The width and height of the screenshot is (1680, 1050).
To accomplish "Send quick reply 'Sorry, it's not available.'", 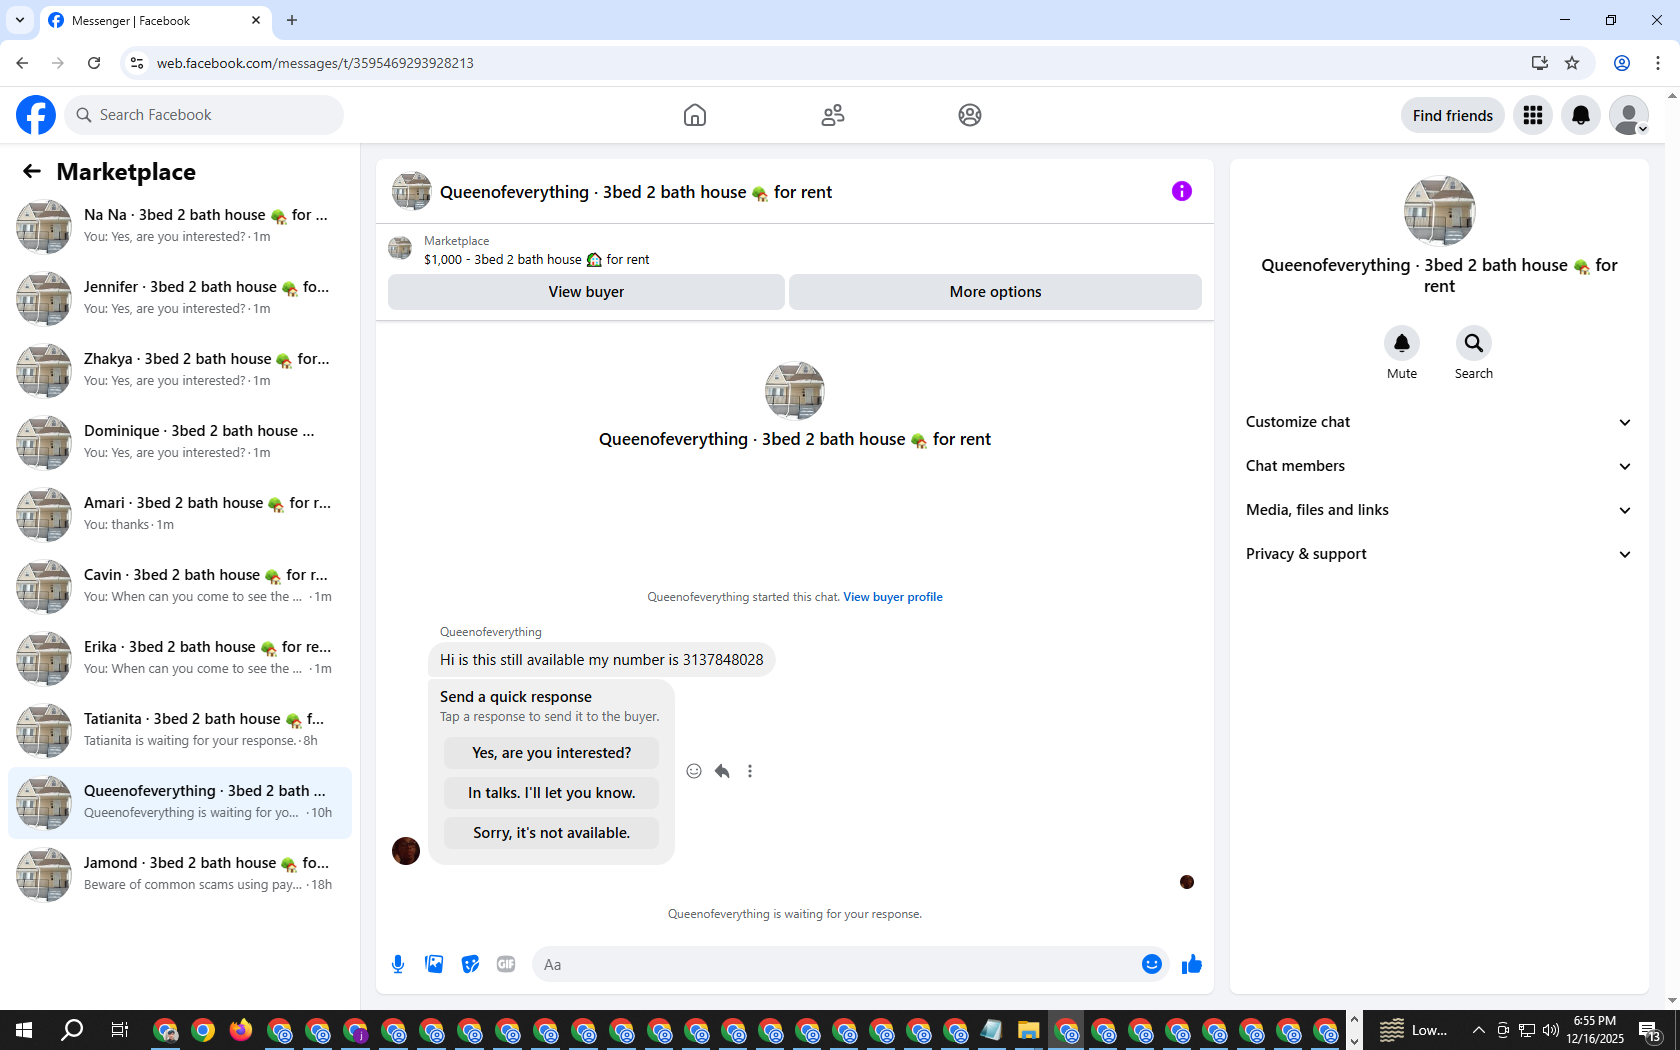I will [552, 833].
